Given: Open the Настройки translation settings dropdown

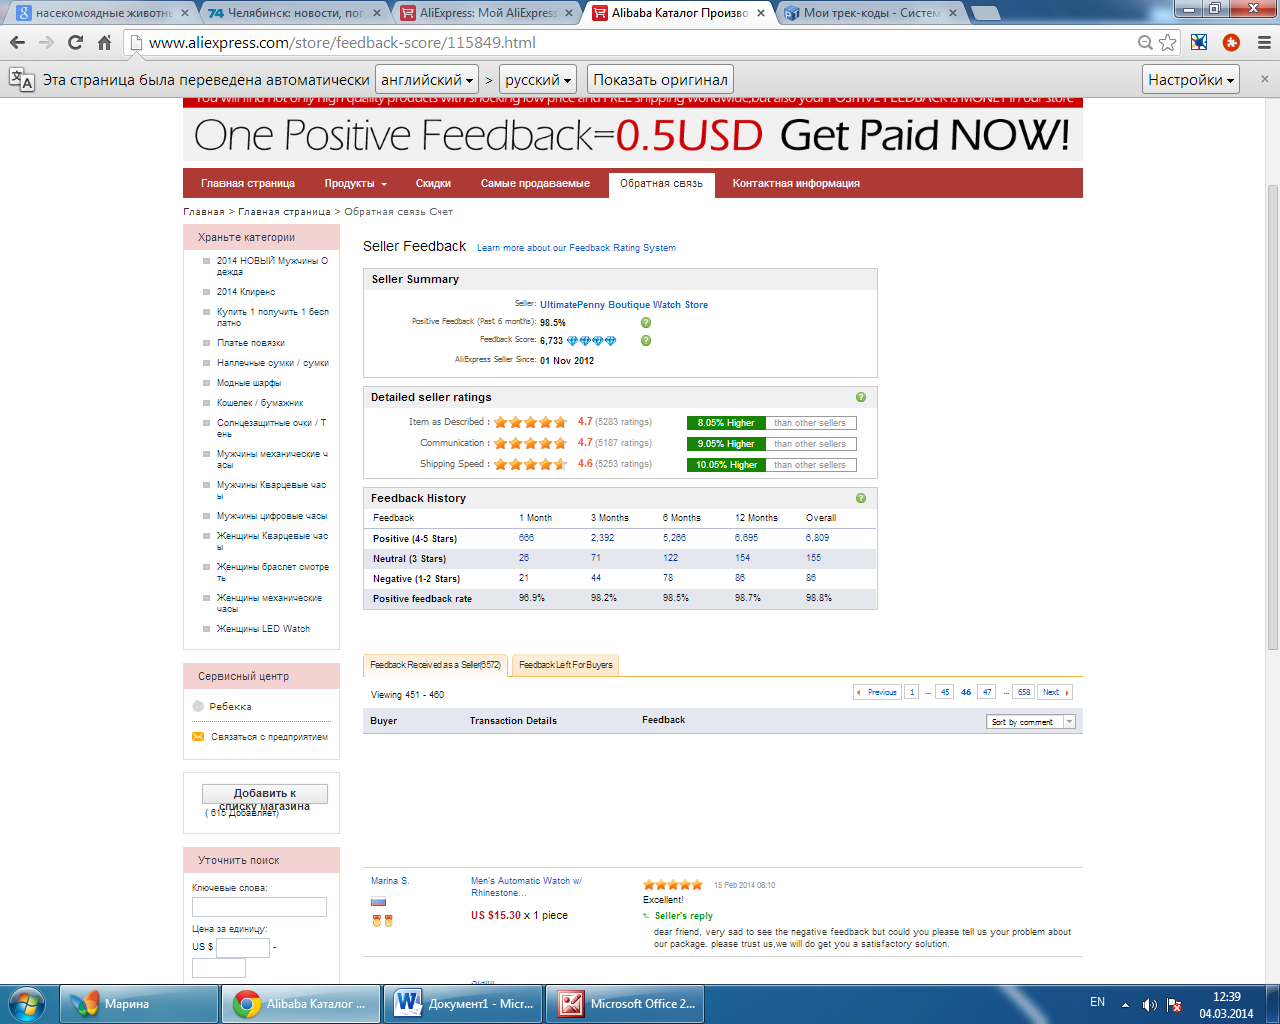Looking at the screenshot, I should tap(1191, 79).
